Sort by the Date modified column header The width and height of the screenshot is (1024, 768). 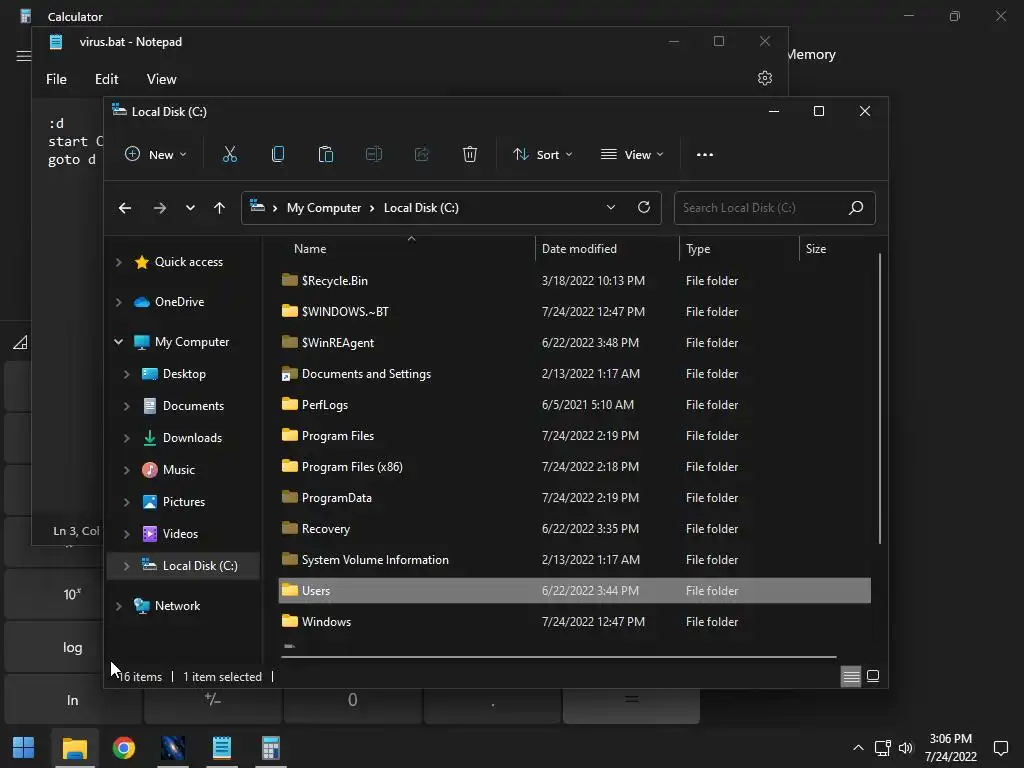607,249
